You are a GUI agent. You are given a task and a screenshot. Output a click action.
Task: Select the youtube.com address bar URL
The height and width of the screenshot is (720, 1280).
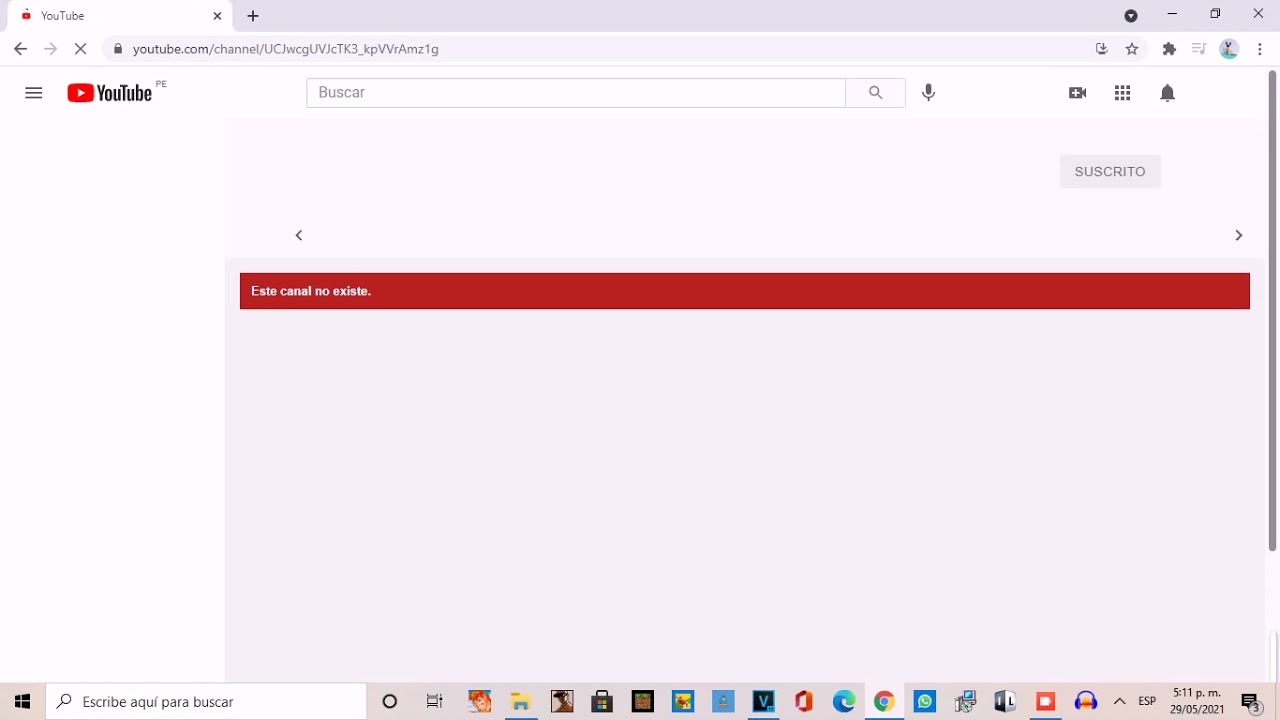[x=285, y=49]
